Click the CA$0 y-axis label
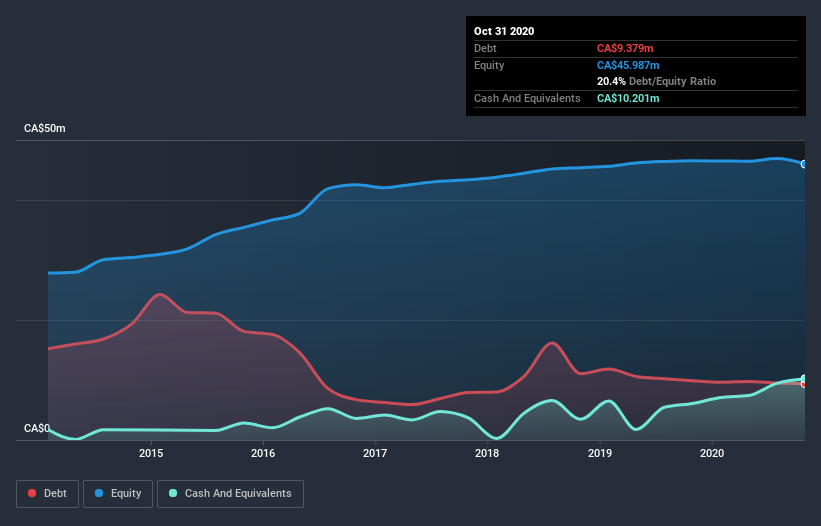 [37, 428]
